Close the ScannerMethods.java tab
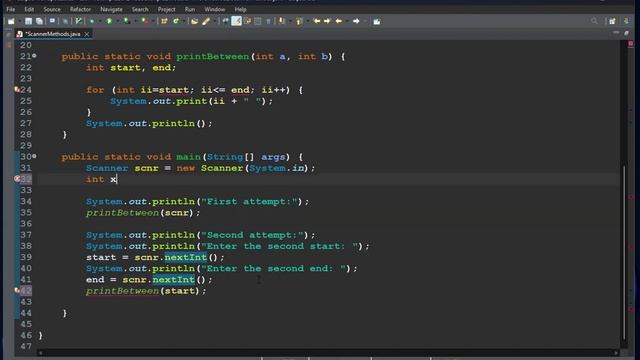Screen dimensions: 640x360 pos(87,34)
